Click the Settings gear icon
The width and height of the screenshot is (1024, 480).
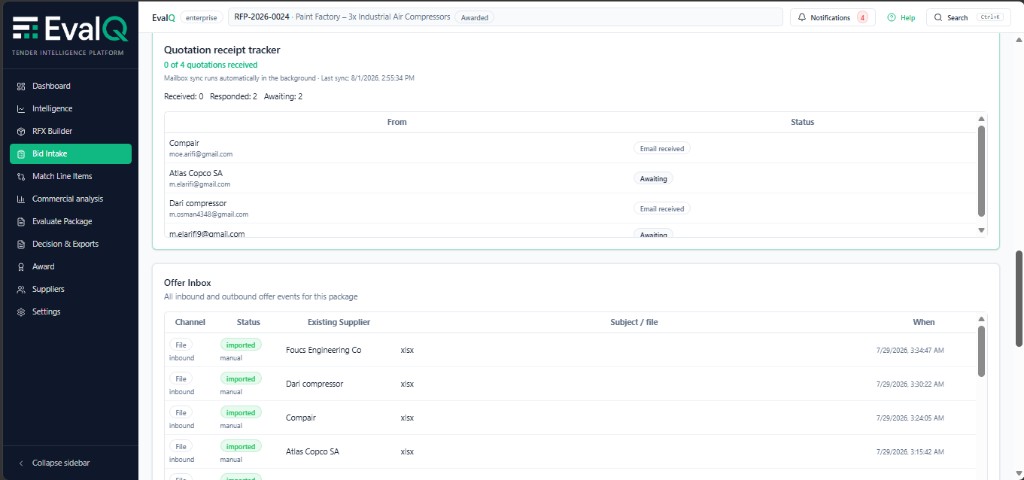tap(21, 312)
